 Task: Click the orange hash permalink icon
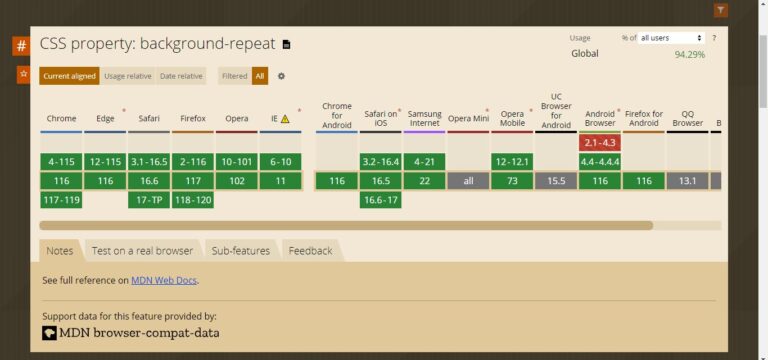21,47
